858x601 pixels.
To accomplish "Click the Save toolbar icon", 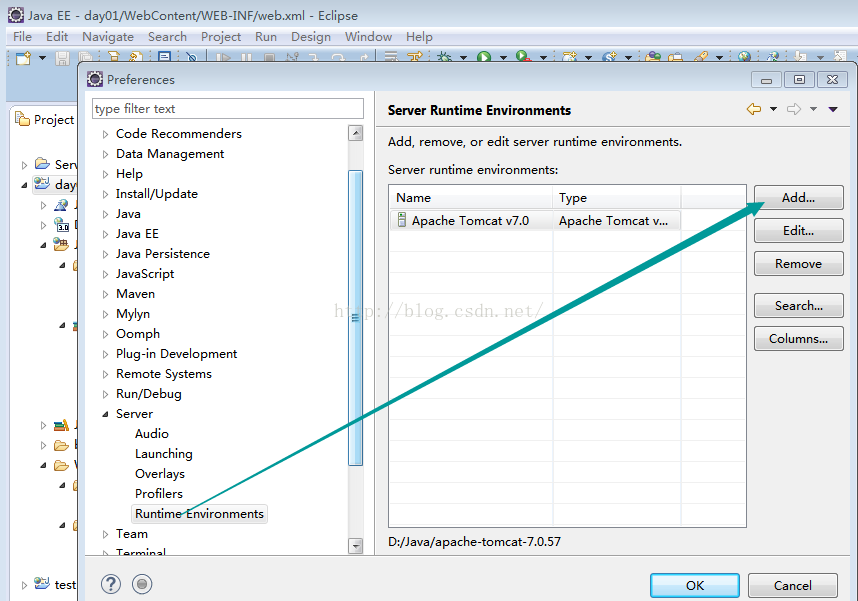I will click(62, 57).
